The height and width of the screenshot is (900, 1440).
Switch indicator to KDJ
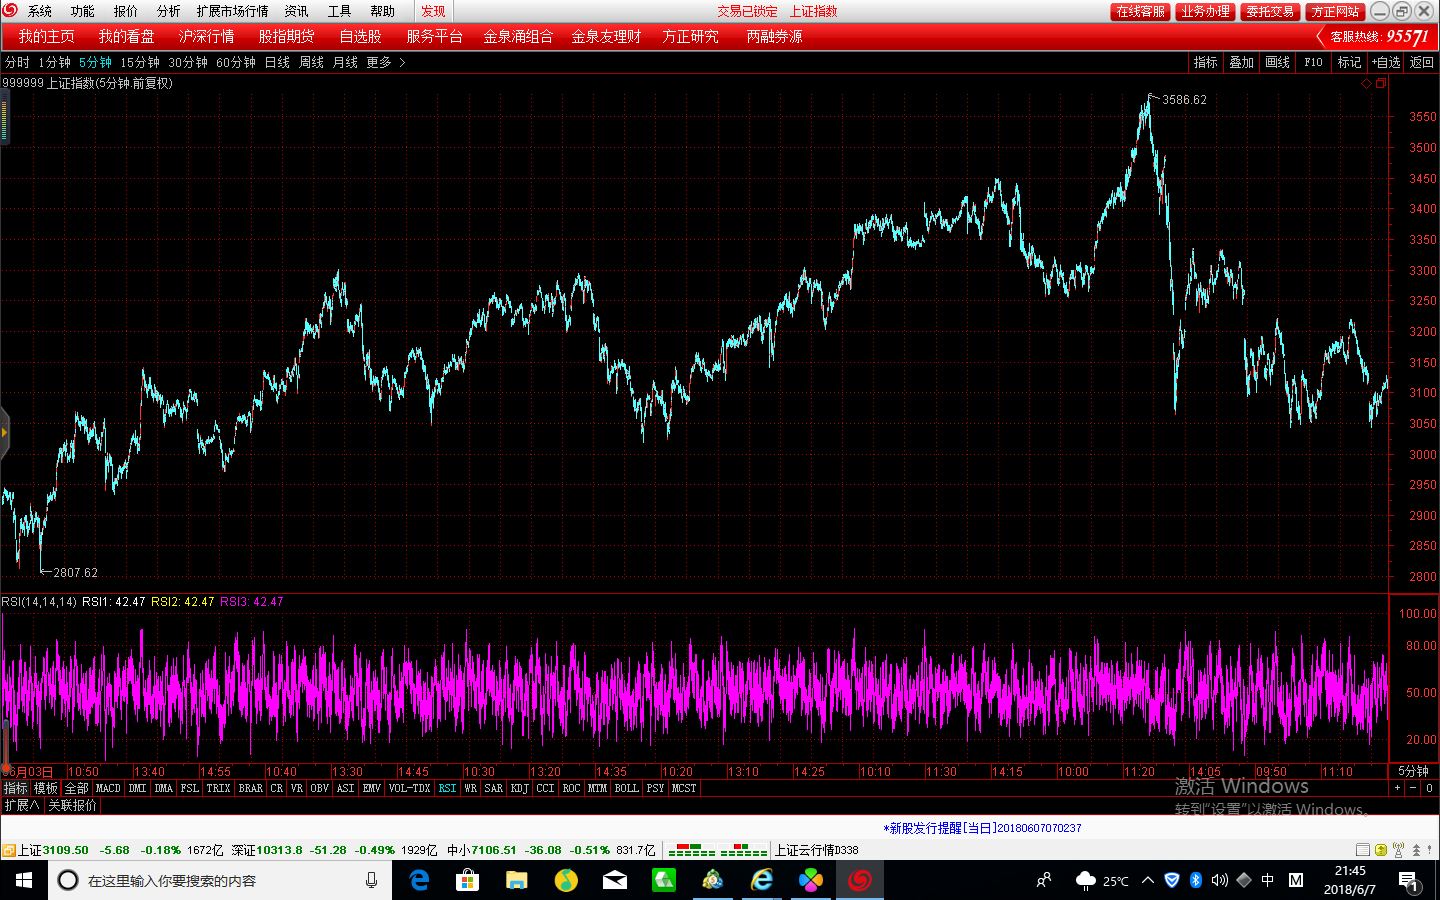[x=519, y=788]
